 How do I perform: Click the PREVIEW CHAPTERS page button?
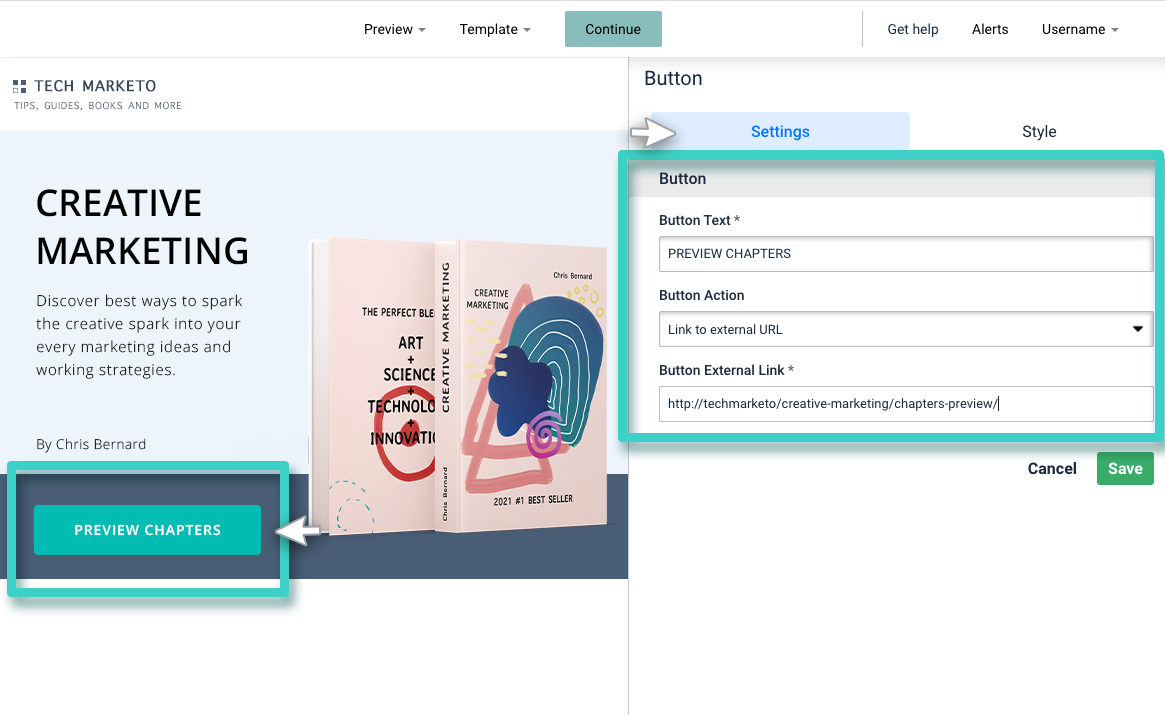pos(147,530)
